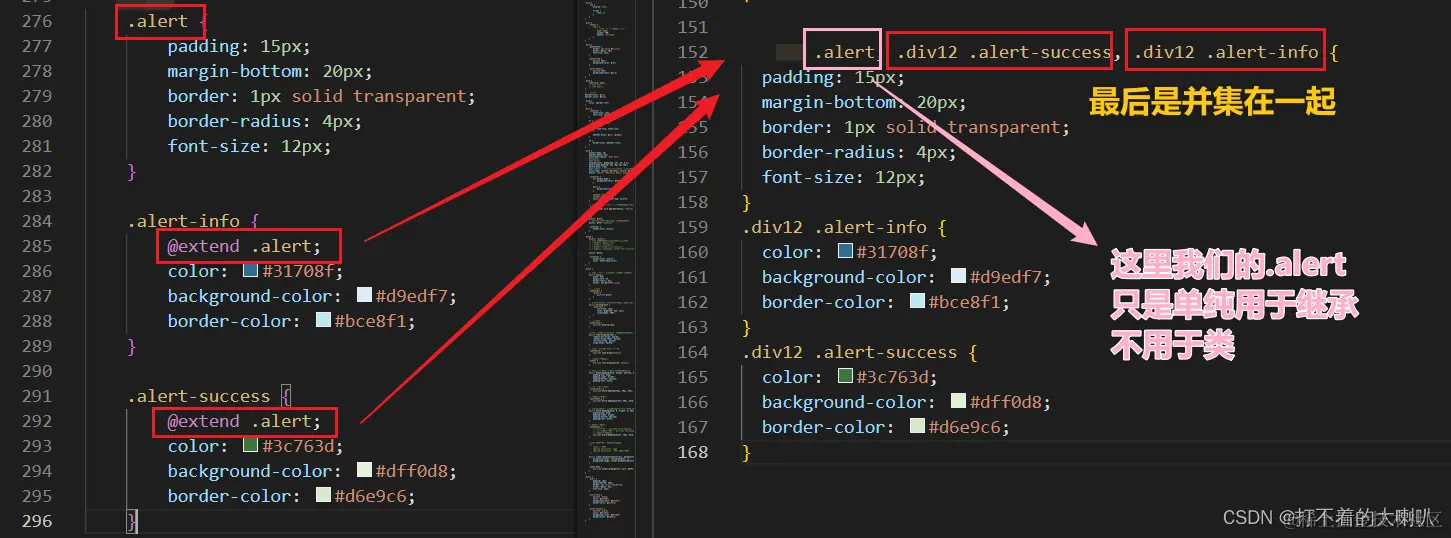This screenshot has width=1451, height=538.
Task: Click the closing brace on line 282
Action: 131,171
